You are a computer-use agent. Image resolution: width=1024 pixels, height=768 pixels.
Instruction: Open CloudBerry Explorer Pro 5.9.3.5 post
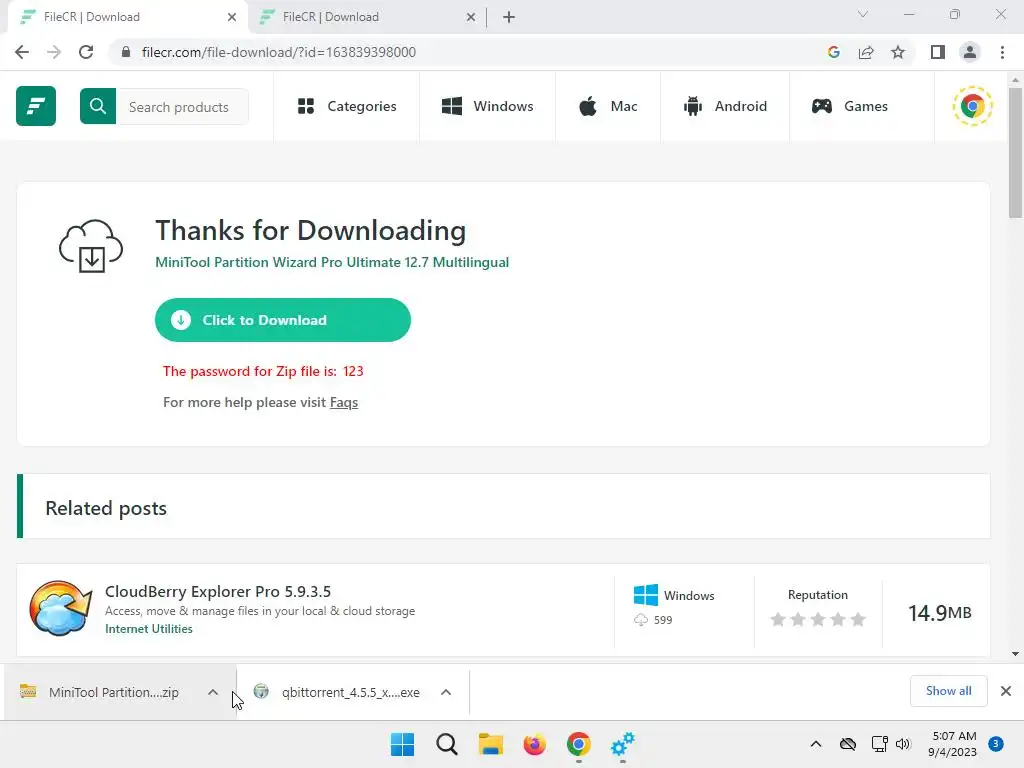(x=218, y=591)
